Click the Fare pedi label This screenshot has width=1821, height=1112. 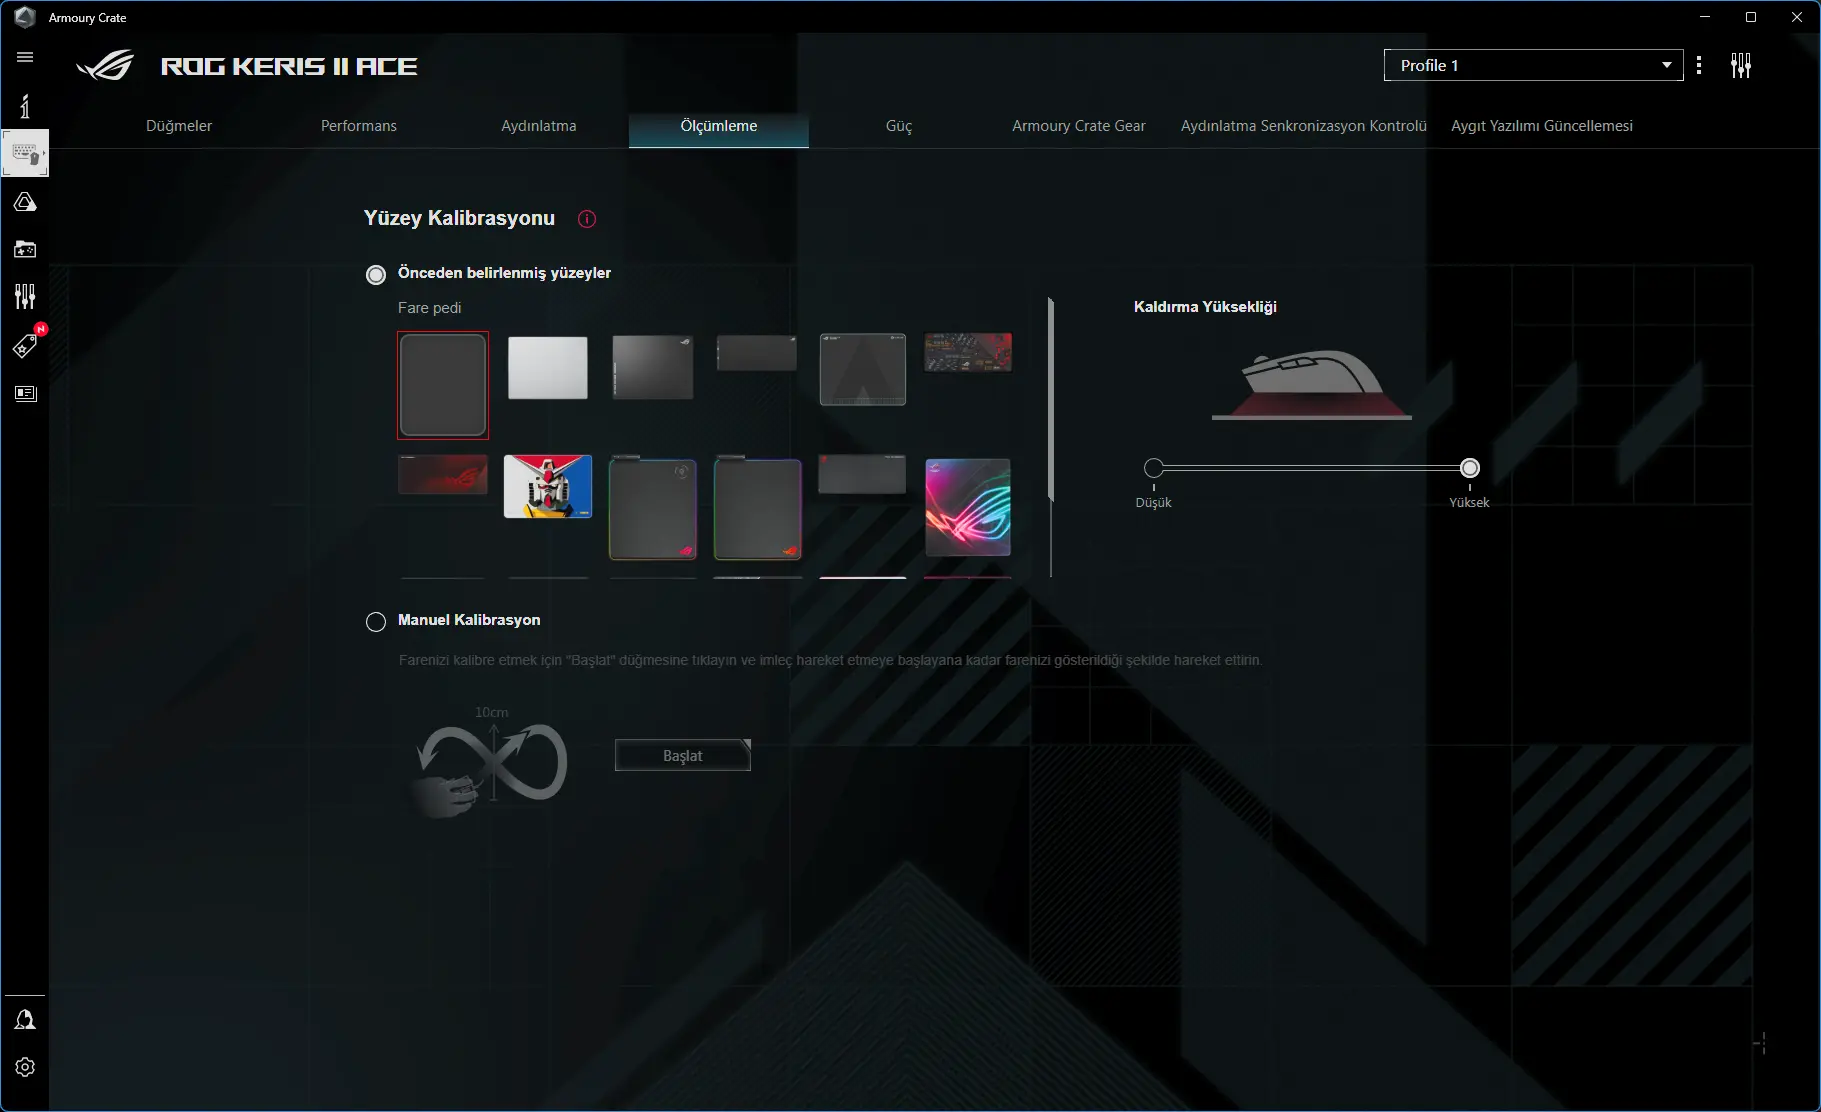tap(430, 308)
